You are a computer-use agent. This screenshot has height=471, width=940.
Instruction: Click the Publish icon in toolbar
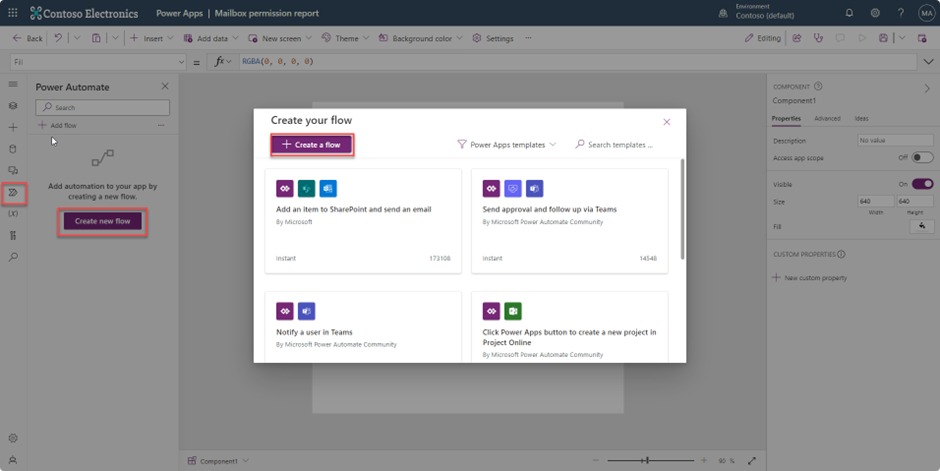point(922,38)
